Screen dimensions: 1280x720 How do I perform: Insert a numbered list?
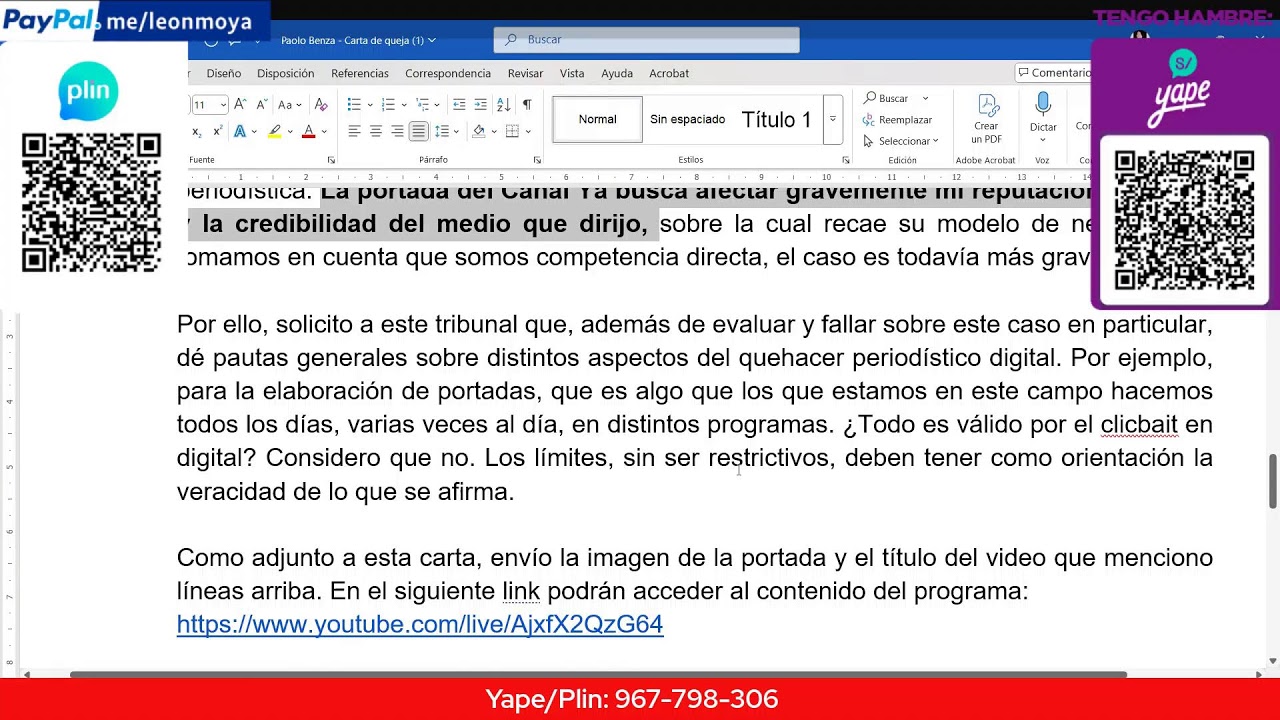click(x=388, y=104)
